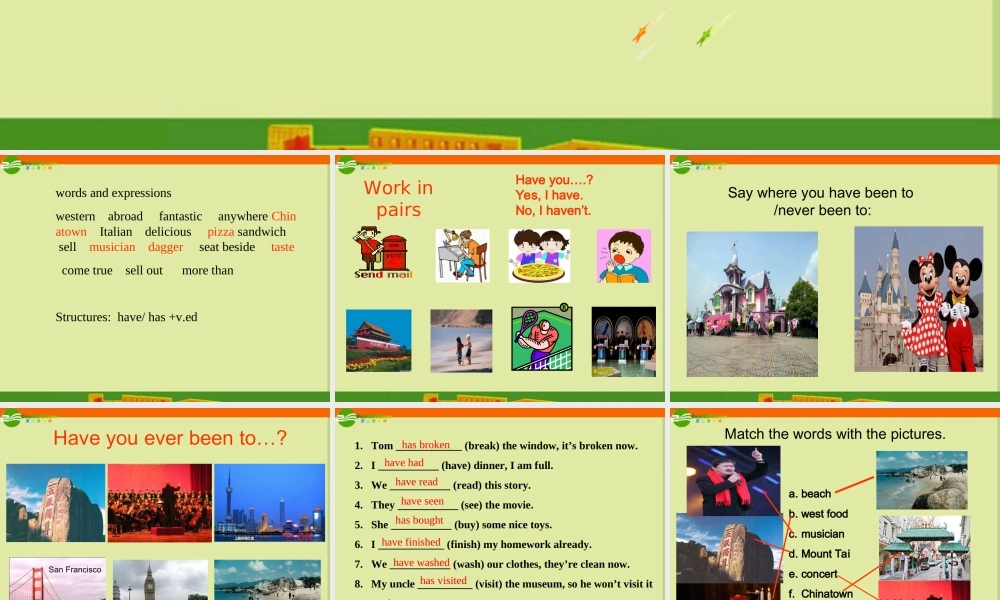Select the answer 'has visited' in sentence 8
Viewport: 1000px width, 600px height.
pos(443,581)
